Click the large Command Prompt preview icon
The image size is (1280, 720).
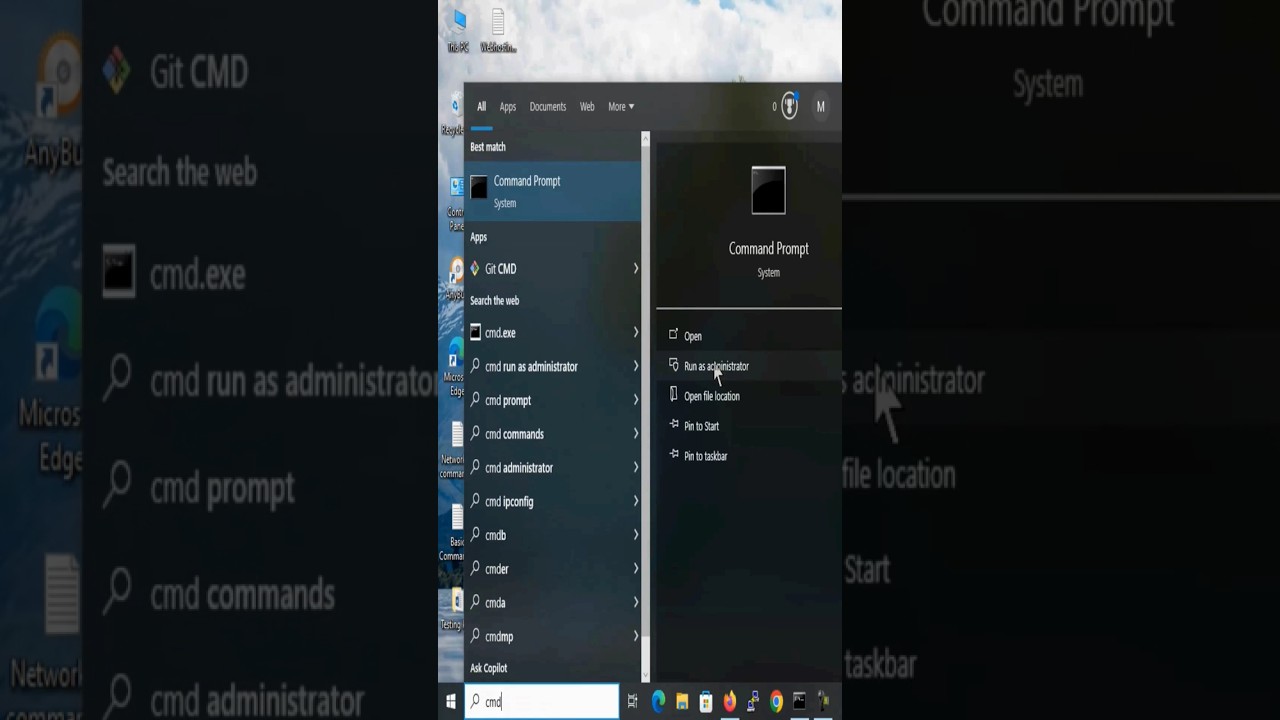point(768,190)
